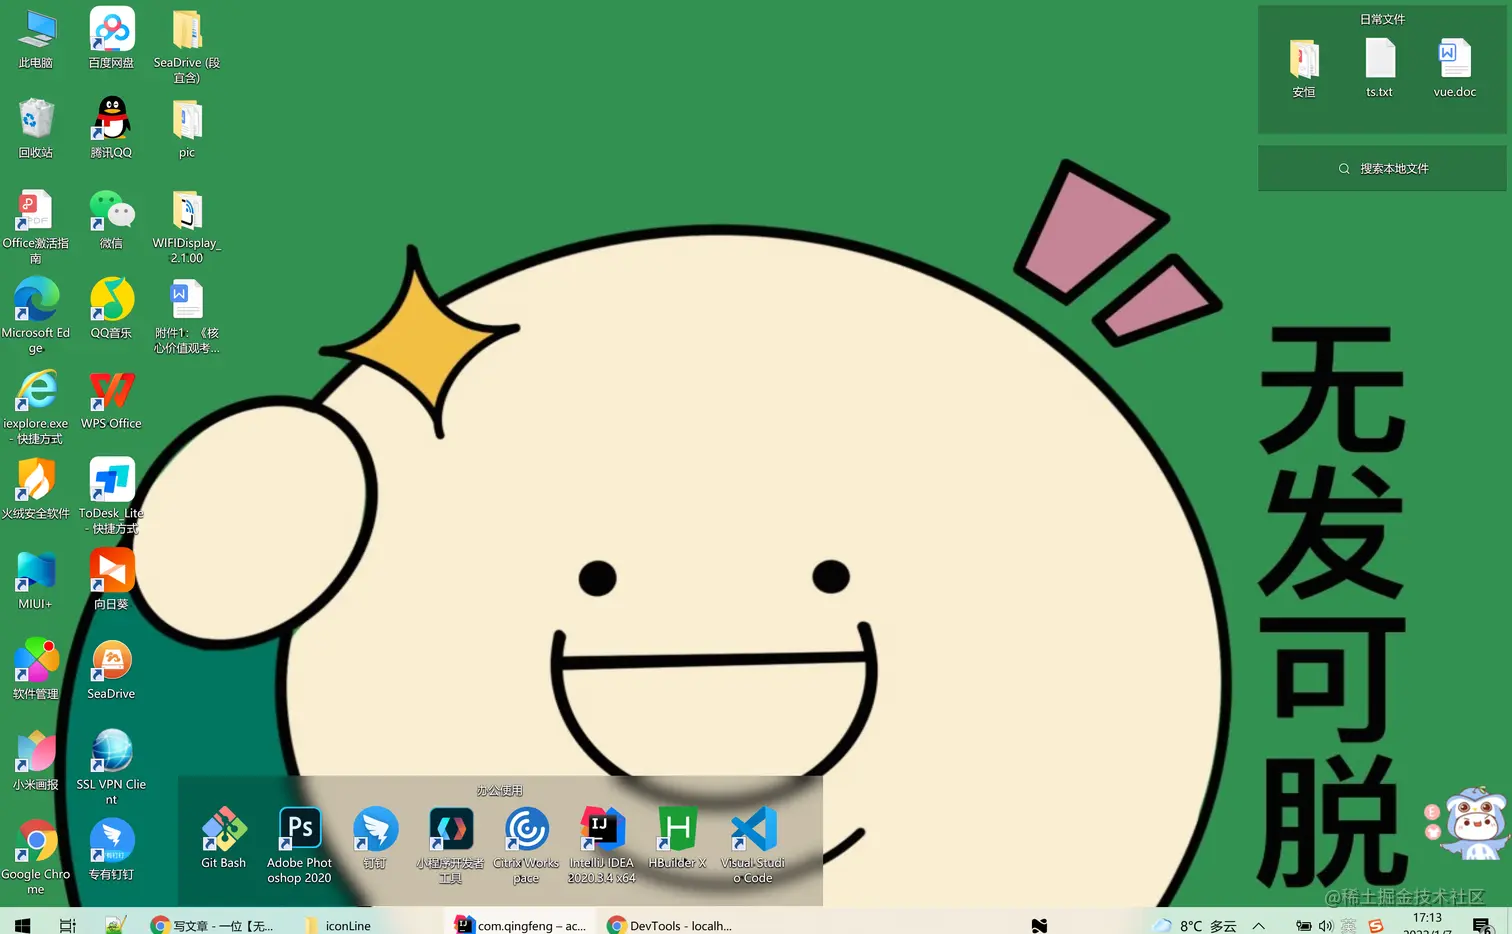Open IntelliJ IDEA 2020.3.4 shortcut
This screenshot has height=934, width=1512.
coord(602,830)
